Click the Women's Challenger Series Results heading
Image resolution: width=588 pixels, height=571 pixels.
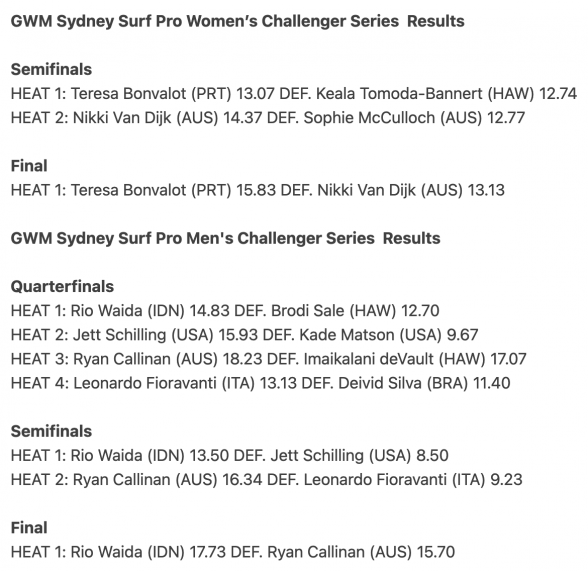(237, 21)
